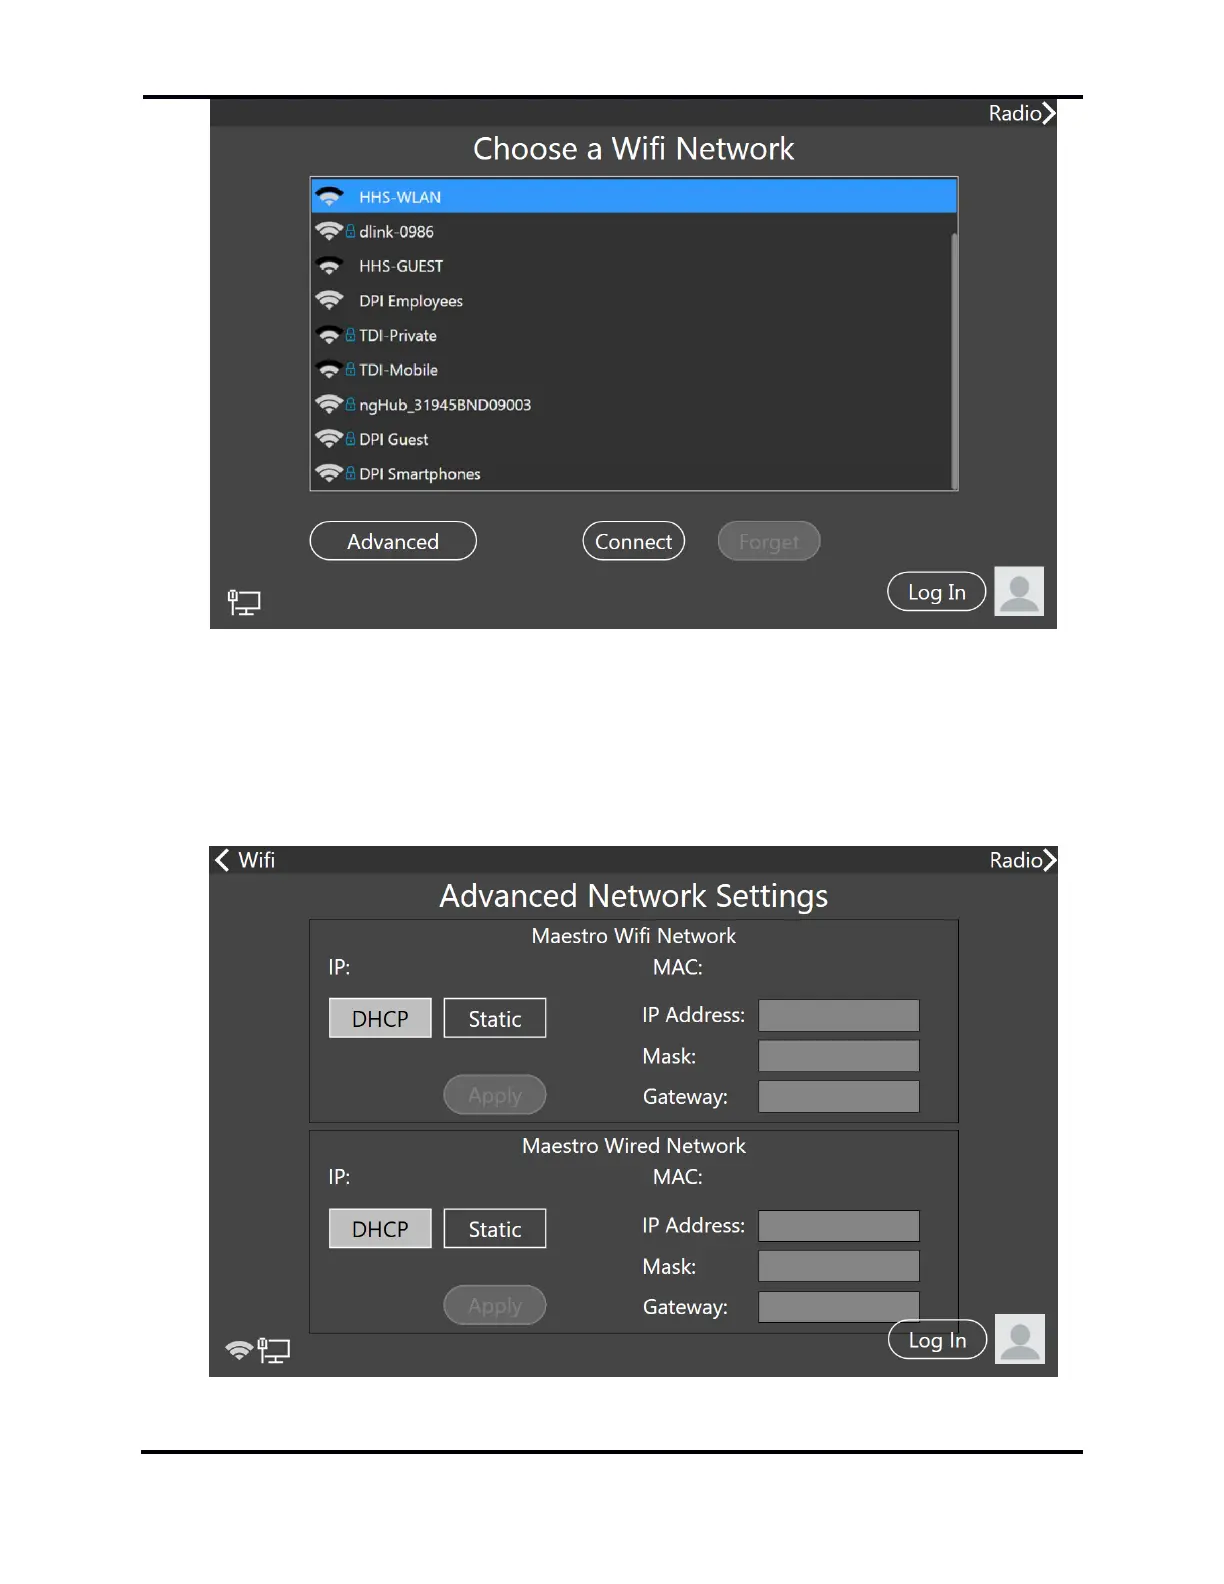Click the wifi icon beside DPI Smartphones
The width and height of the screenshot is (1224, 1584).
coord(329,473)
